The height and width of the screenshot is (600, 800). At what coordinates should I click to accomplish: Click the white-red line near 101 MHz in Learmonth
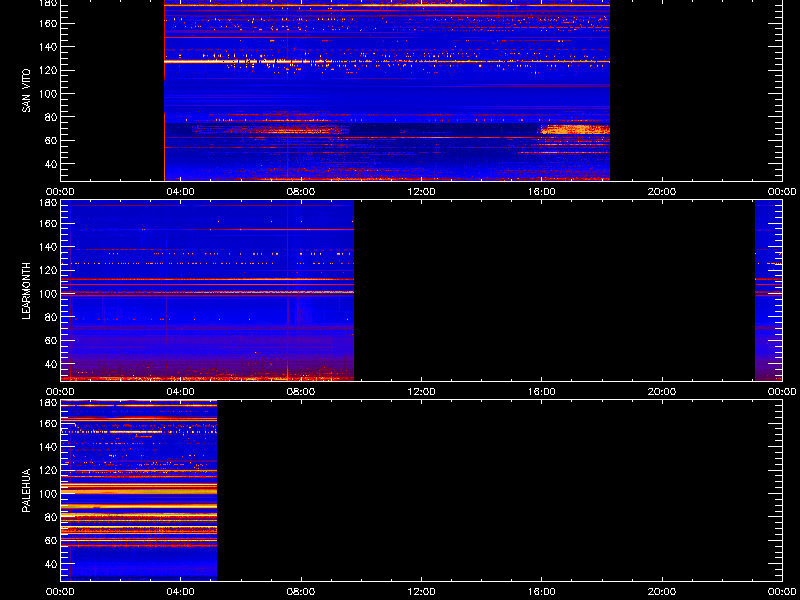(x=207, y=292)
